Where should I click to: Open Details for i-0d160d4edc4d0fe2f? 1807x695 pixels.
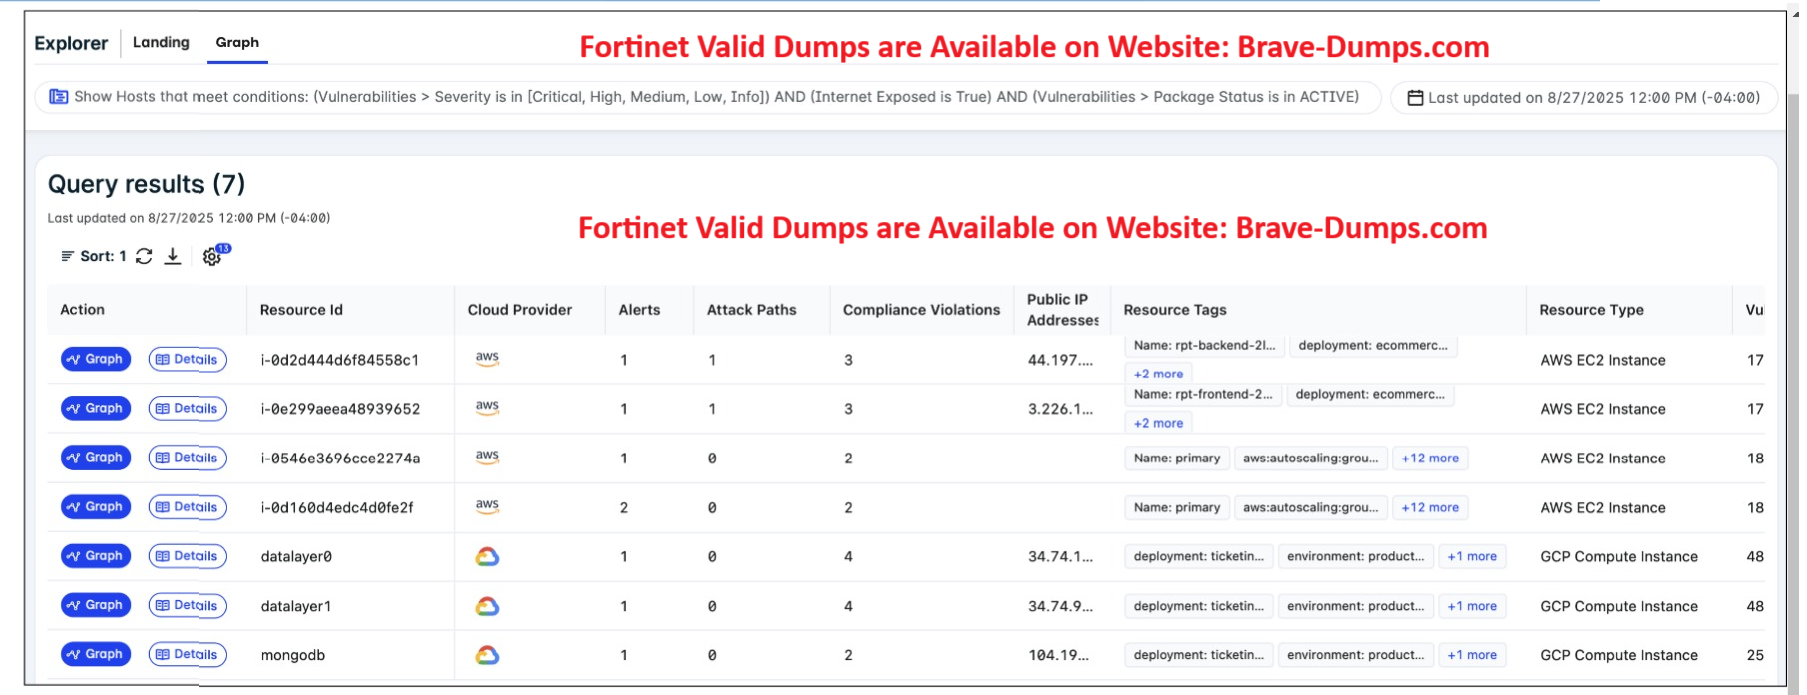[187, 507]
